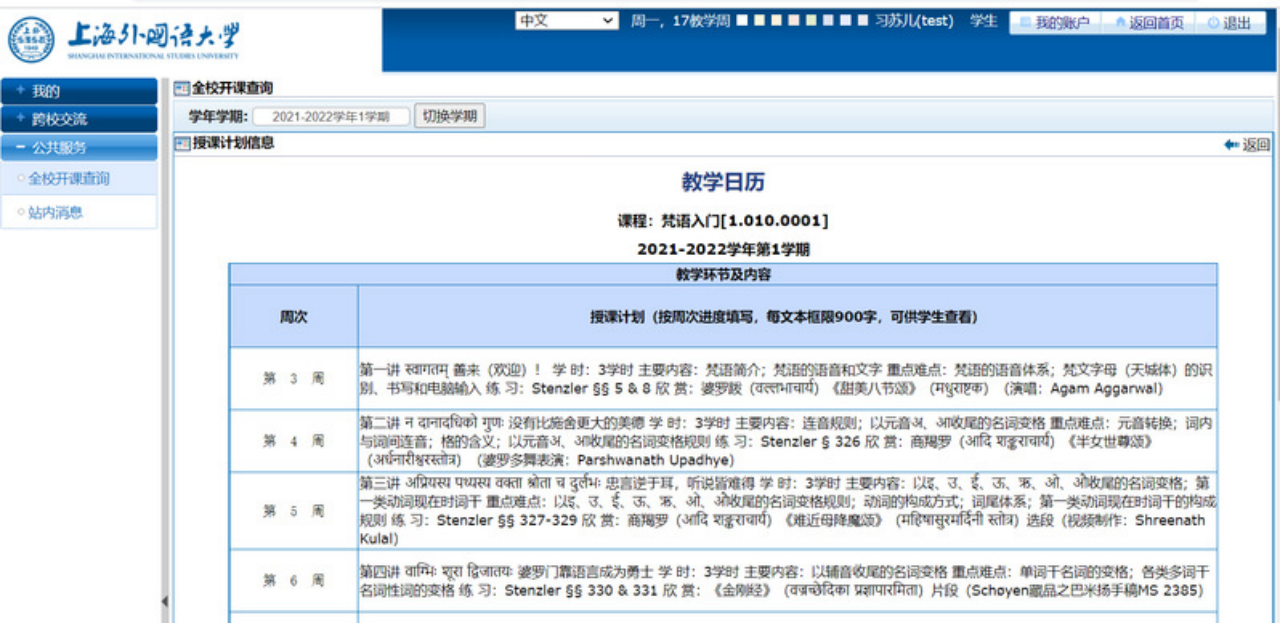Open the 中文 language dropdown
Screen dimensions: 1280x623
567,21
